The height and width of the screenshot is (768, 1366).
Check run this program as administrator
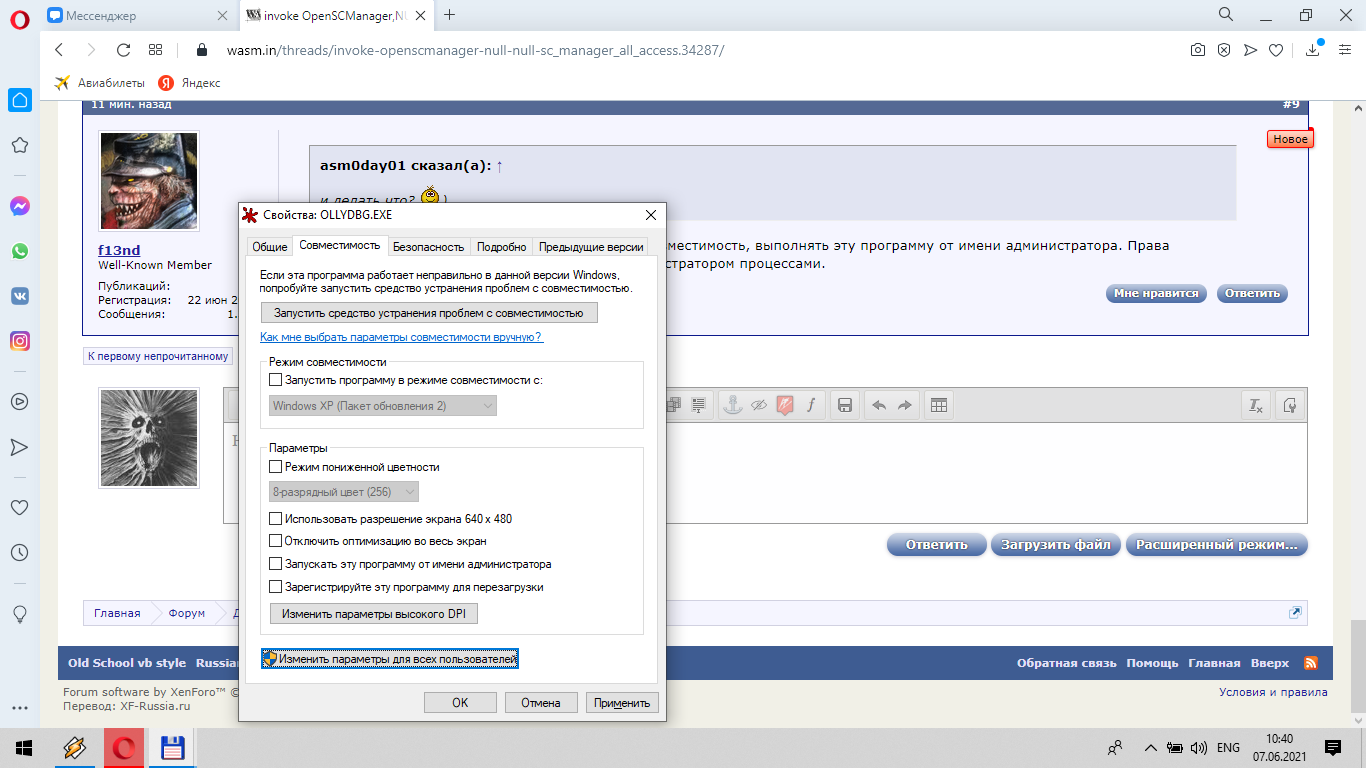click(276, 564)
